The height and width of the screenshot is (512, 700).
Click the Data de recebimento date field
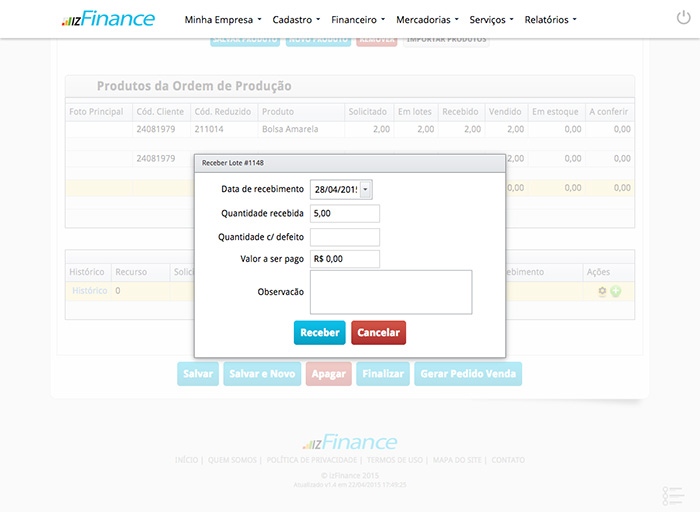pos(334,190)
